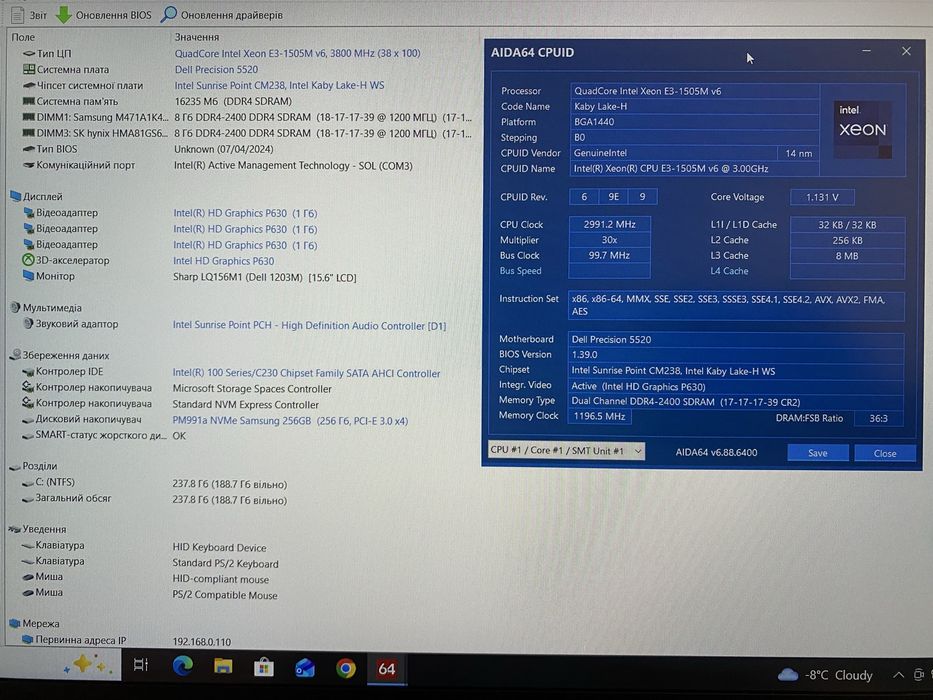This screenshot has width=933, height=700.
Task: Click Close button in CPUID window
Action: pyautogui.click(x=885, y=454)
